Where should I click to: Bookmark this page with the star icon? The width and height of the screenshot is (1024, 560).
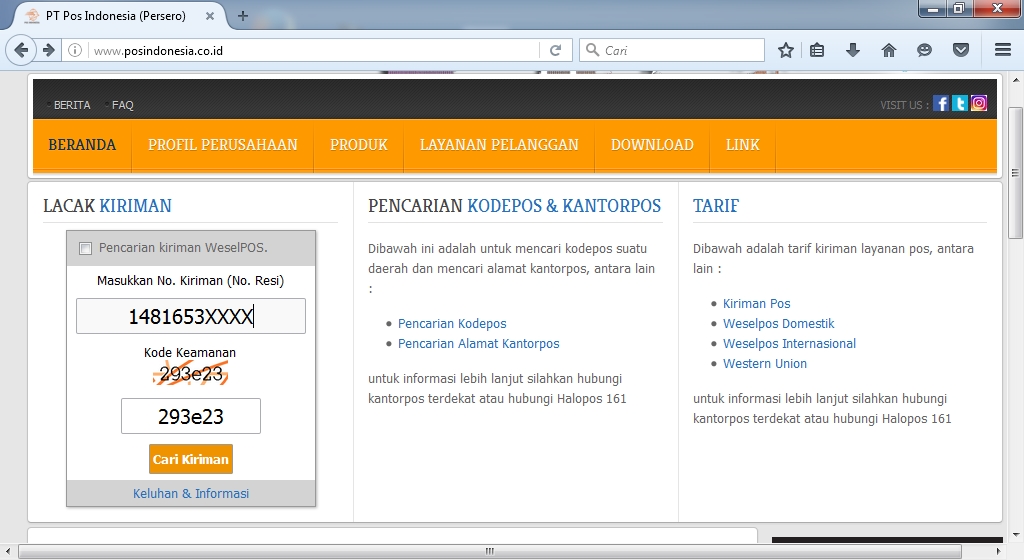pos(786,50)
